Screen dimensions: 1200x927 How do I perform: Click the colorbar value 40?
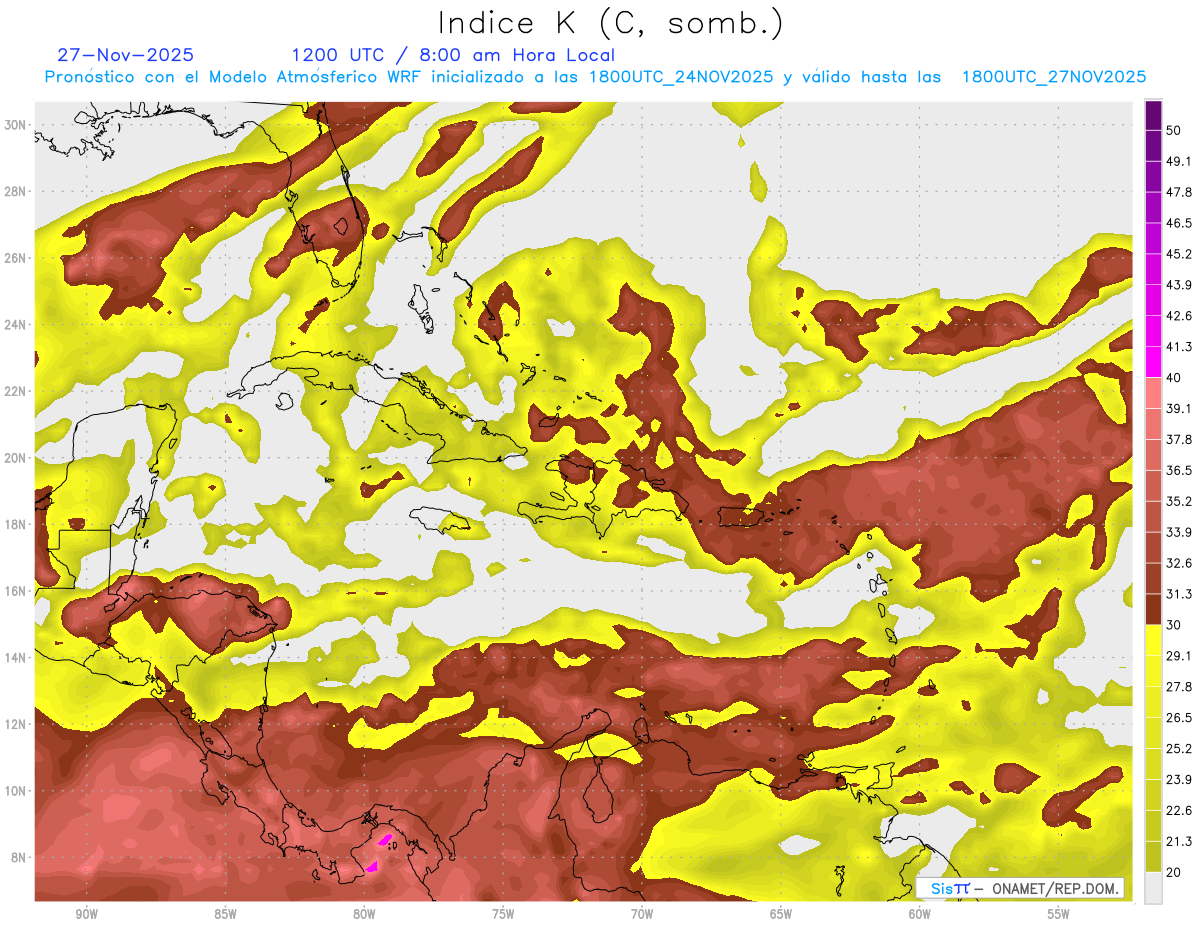pyautogui.click(x=1175, y=378)
